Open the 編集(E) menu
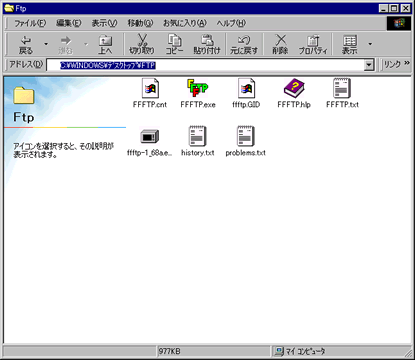The image size is (415, 360). (x=69, y=23)
